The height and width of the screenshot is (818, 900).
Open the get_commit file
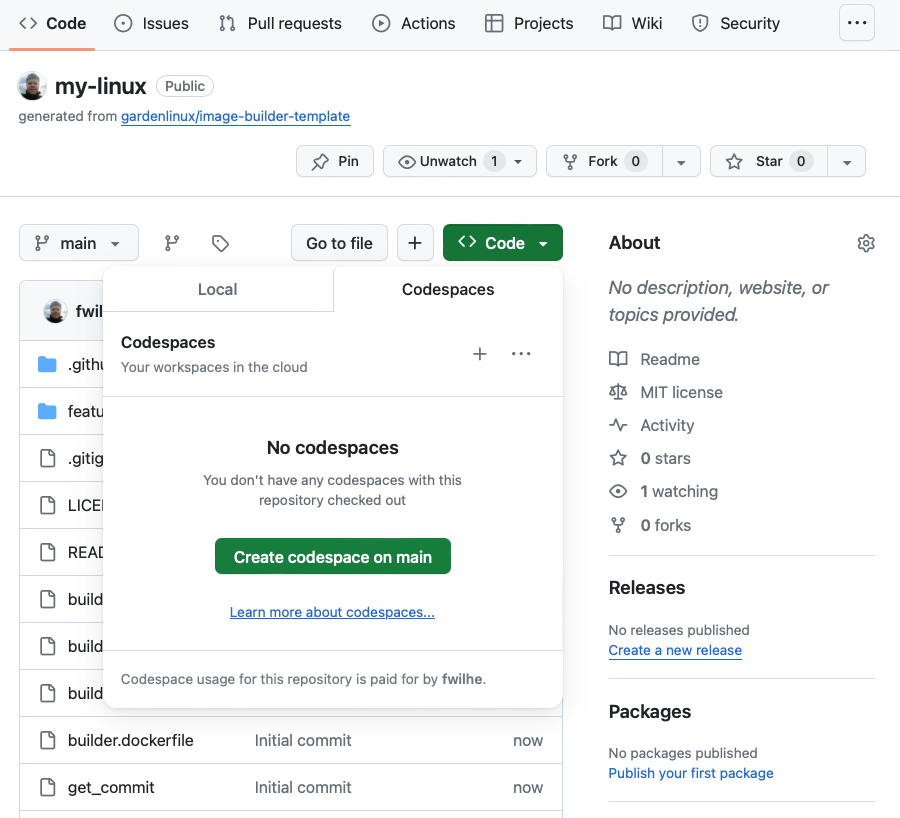tap(111, 788)
